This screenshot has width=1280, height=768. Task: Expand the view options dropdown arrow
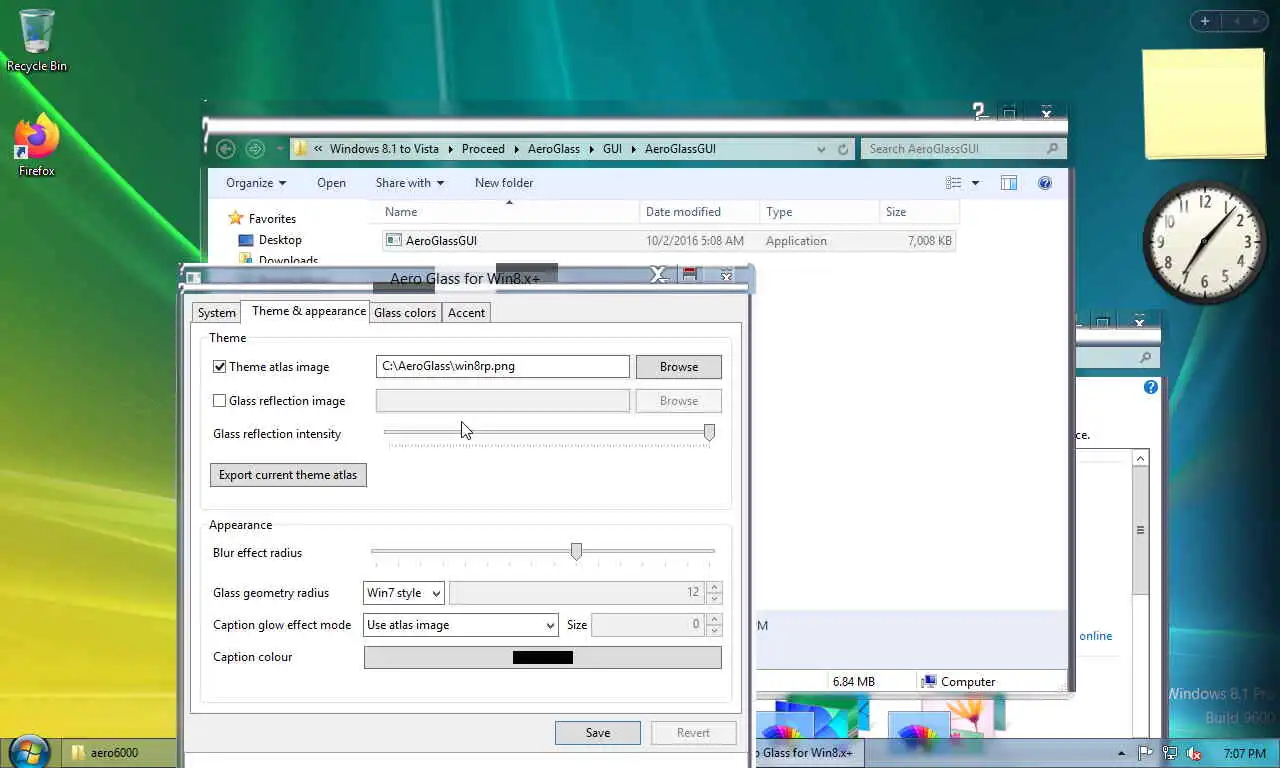pyautogui.click(x=975, y=183)
